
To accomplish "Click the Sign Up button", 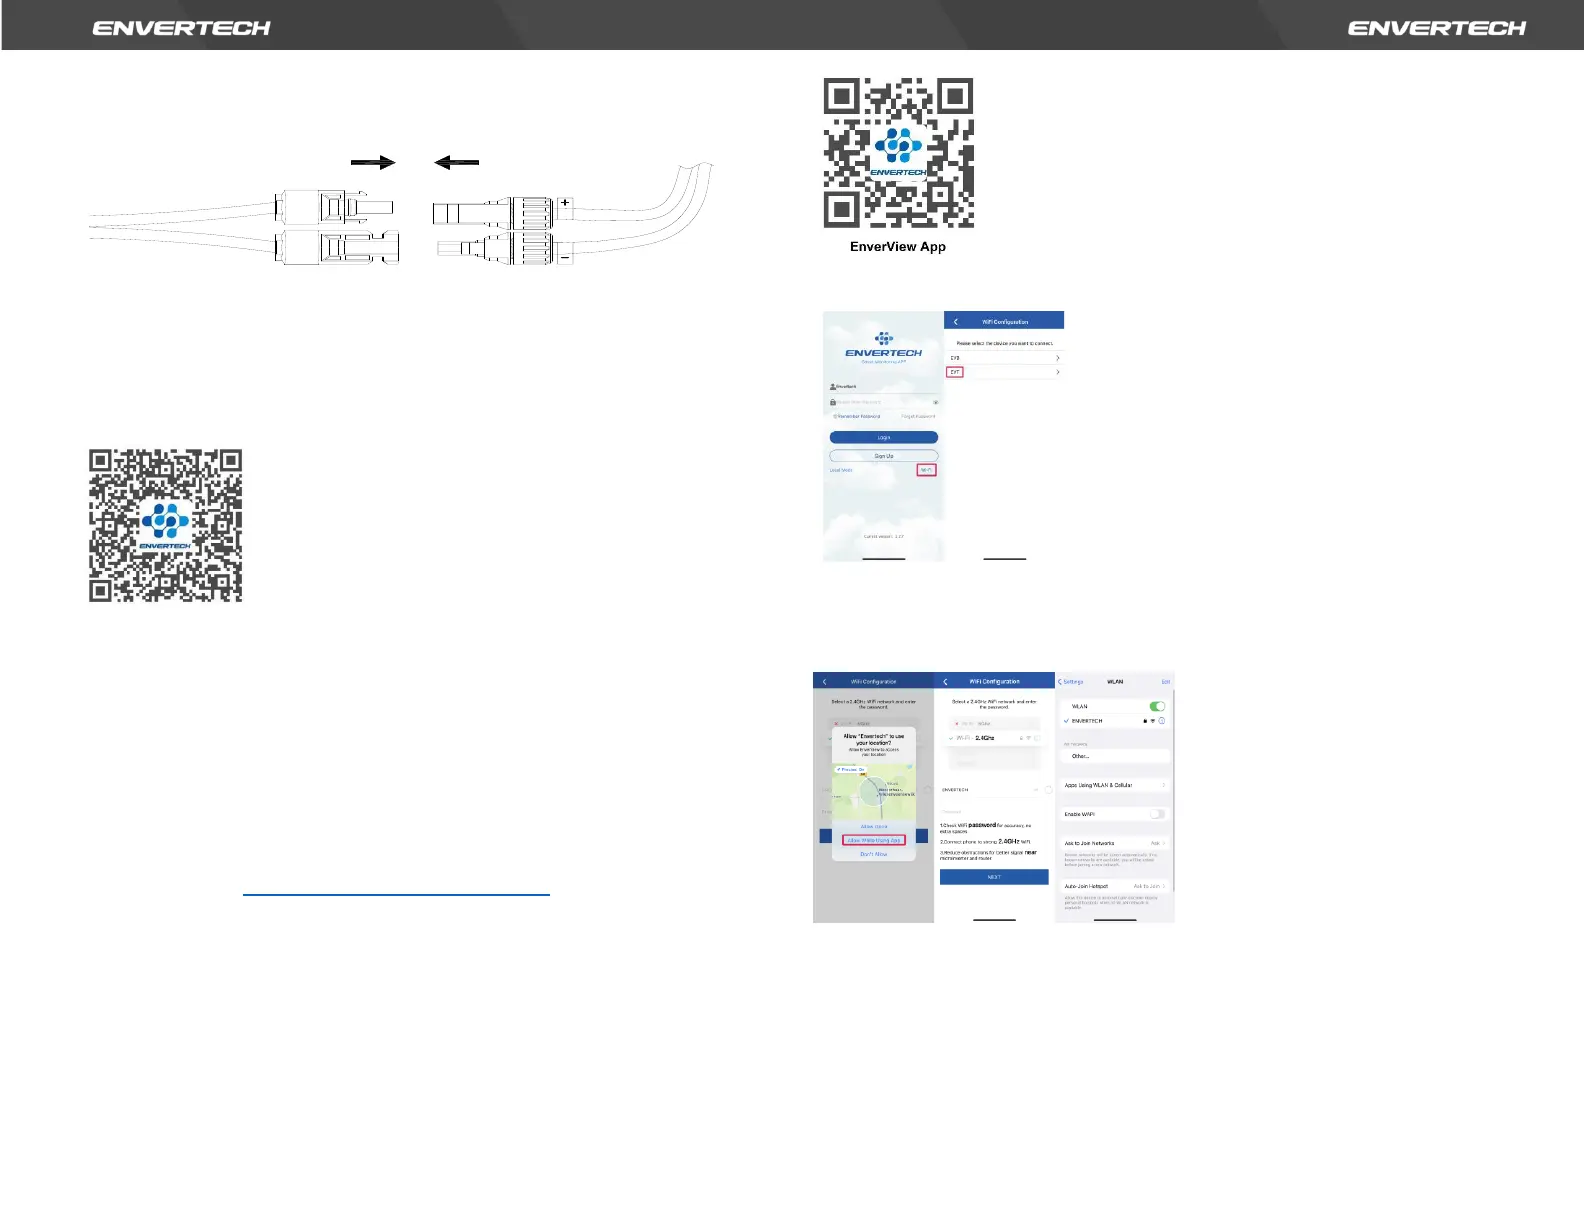I will [884, 456].
